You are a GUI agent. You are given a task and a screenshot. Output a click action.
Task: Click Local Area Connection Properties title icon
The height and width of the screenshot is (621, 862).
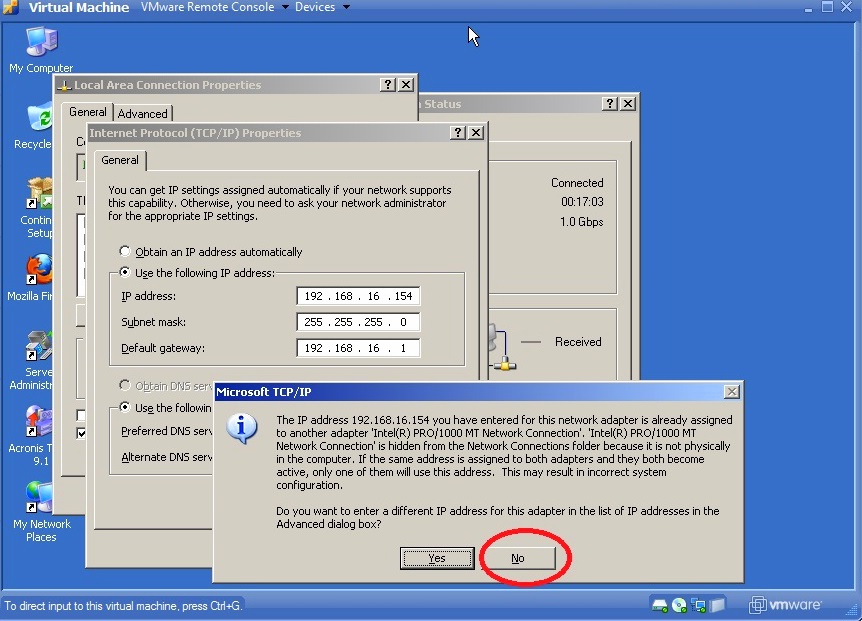(64, 85)
